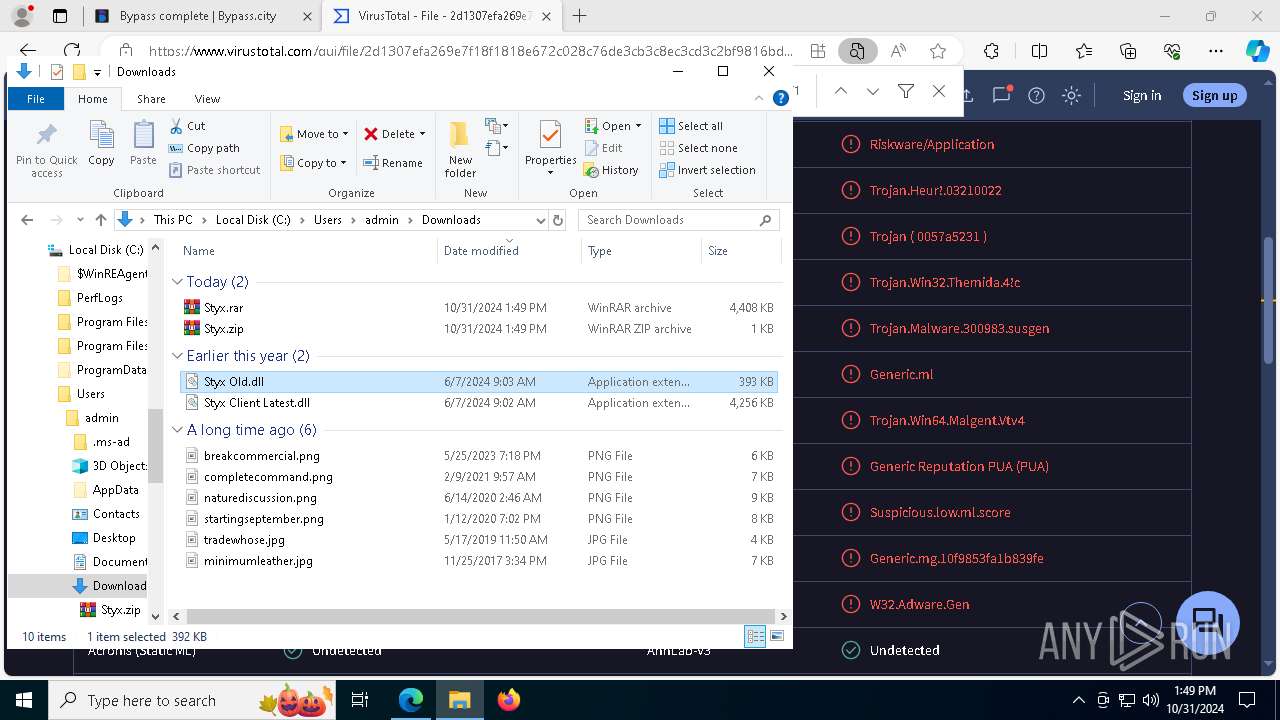Click Copy path in the ribbon
1280x720 pixels.
(204, 148)
